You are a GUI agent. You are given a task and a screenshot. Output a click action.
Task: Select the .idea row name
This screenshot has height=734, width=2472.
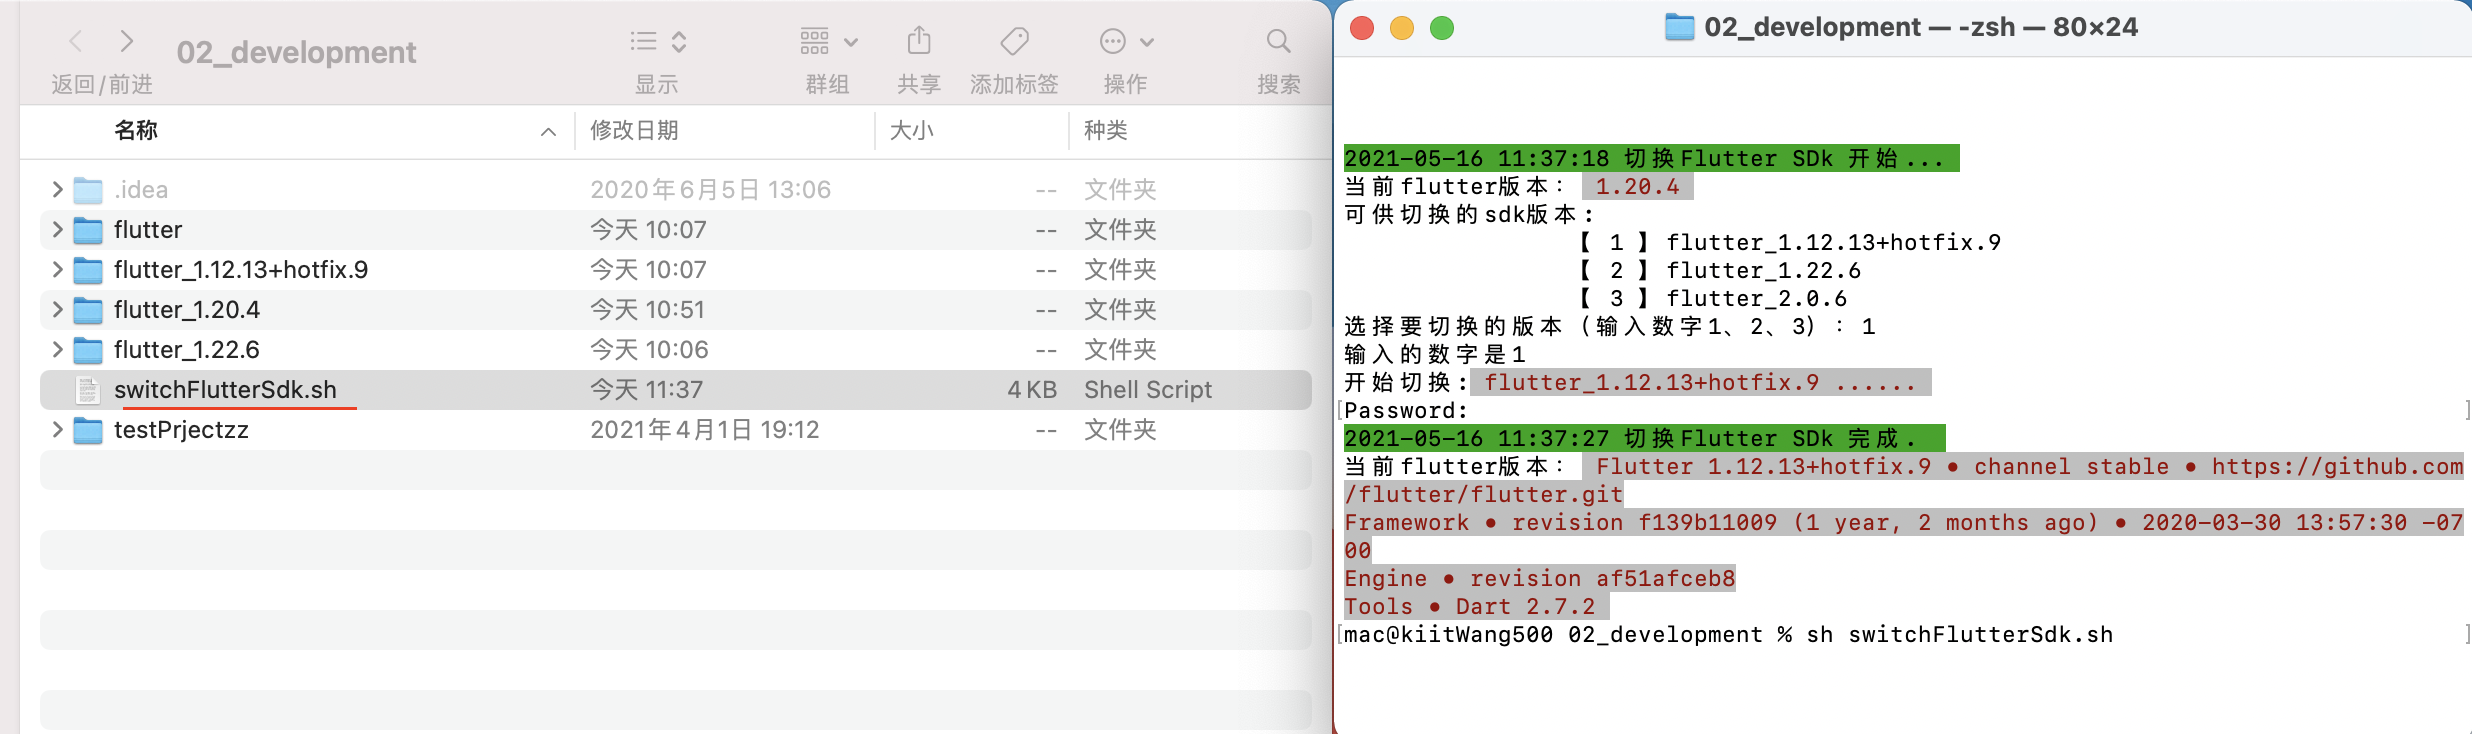point(141,189)
